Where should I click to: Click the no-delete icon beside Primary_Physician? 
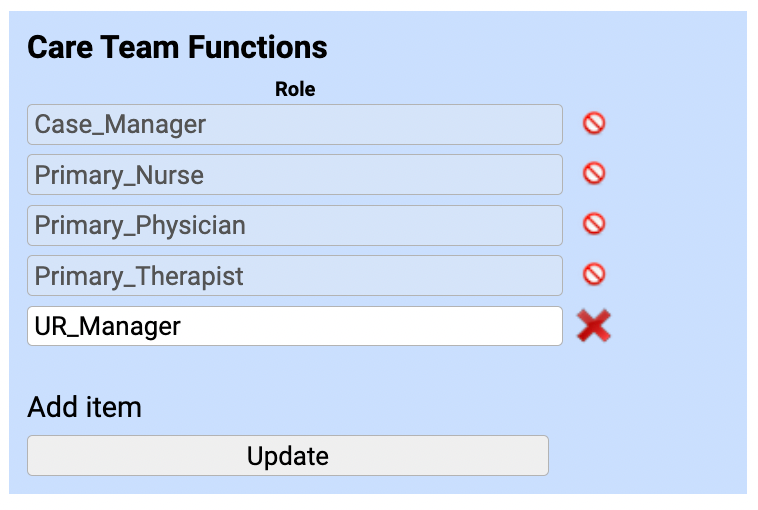coord(594,224)
